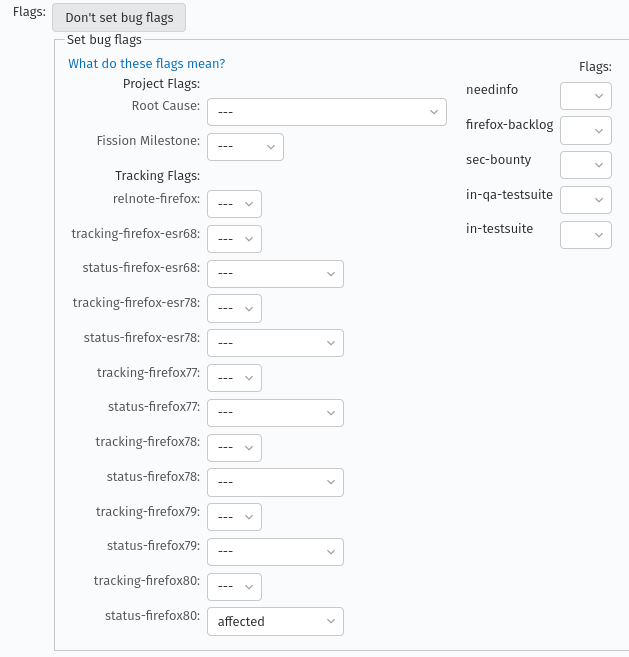Choose the status-firefox78 dropdown

tap(275, 482)
